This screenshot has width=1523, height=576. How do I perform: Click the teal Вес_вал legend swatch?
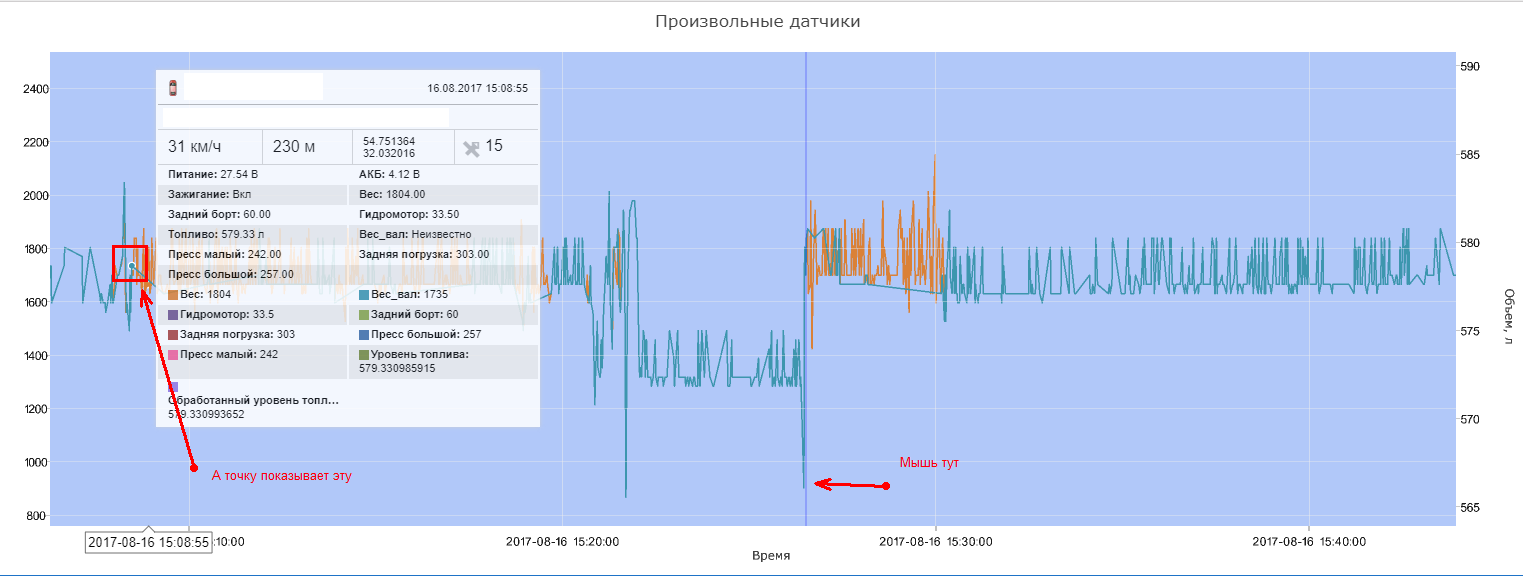[x=364, y=295]
